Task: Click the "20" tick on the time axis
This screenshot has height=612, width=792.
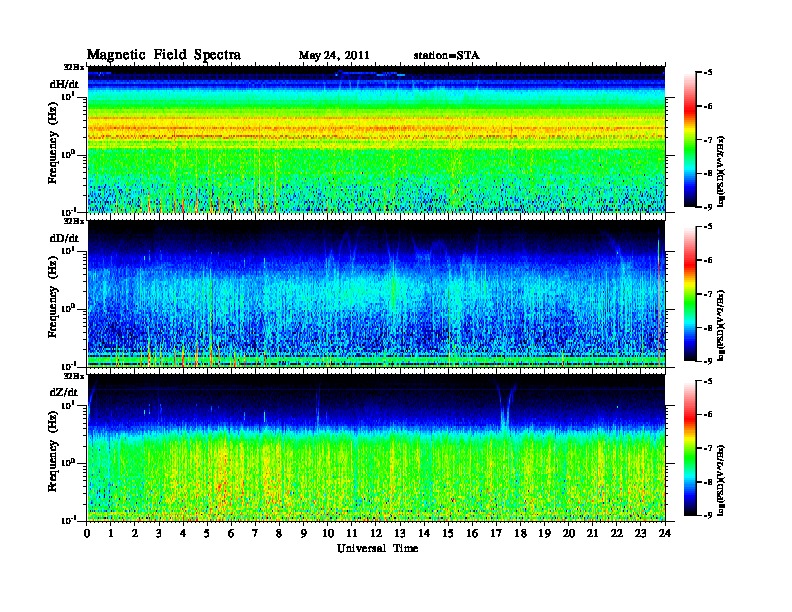Action: coord(569,534)
